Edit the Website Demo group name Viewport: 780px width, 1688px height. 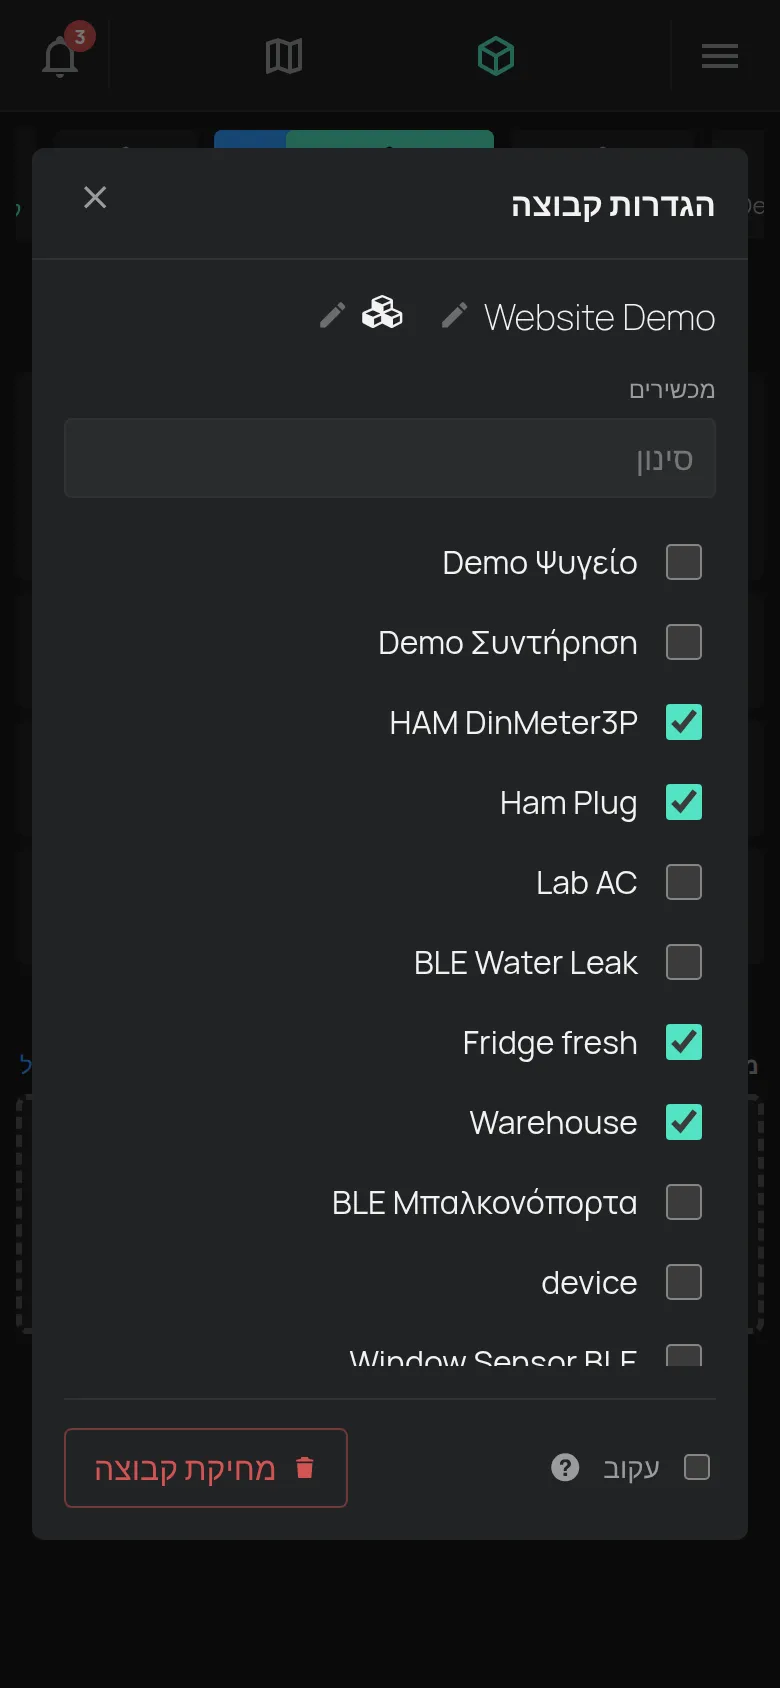click(x=454, y=316)
